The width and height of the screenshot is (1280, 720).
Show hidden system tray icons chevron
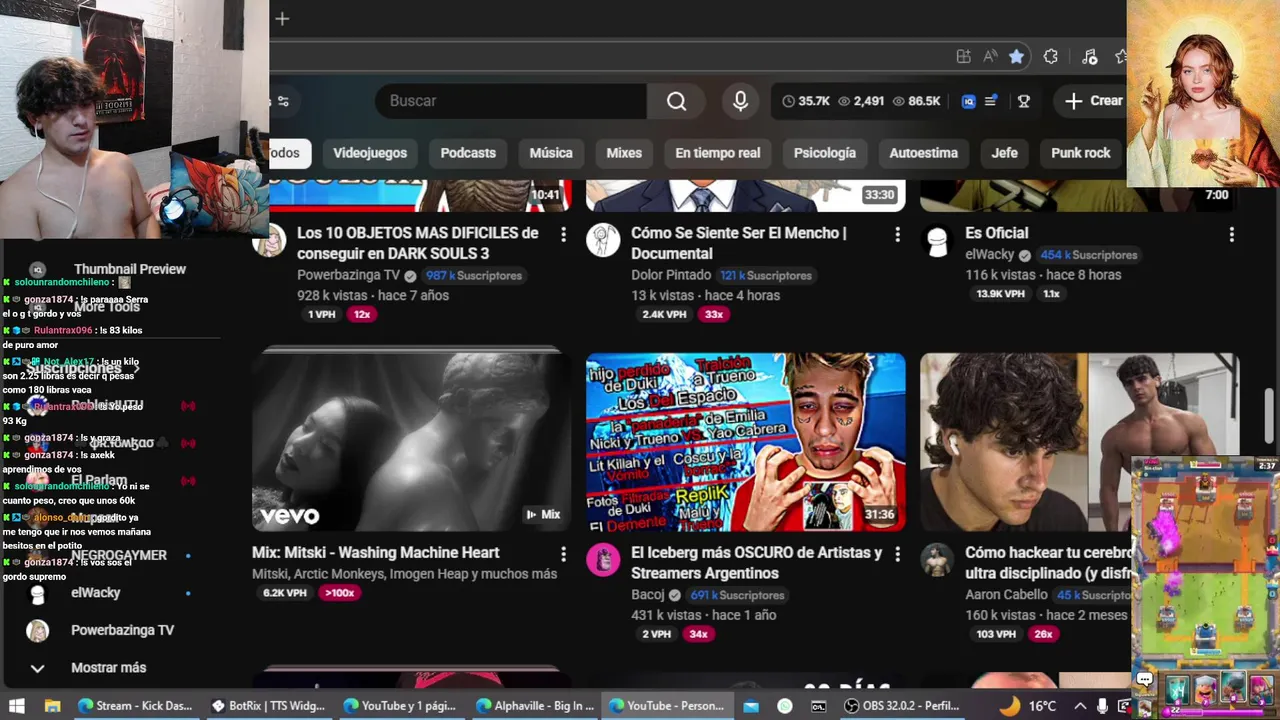pyautogui.click(x=1080, y=706)
